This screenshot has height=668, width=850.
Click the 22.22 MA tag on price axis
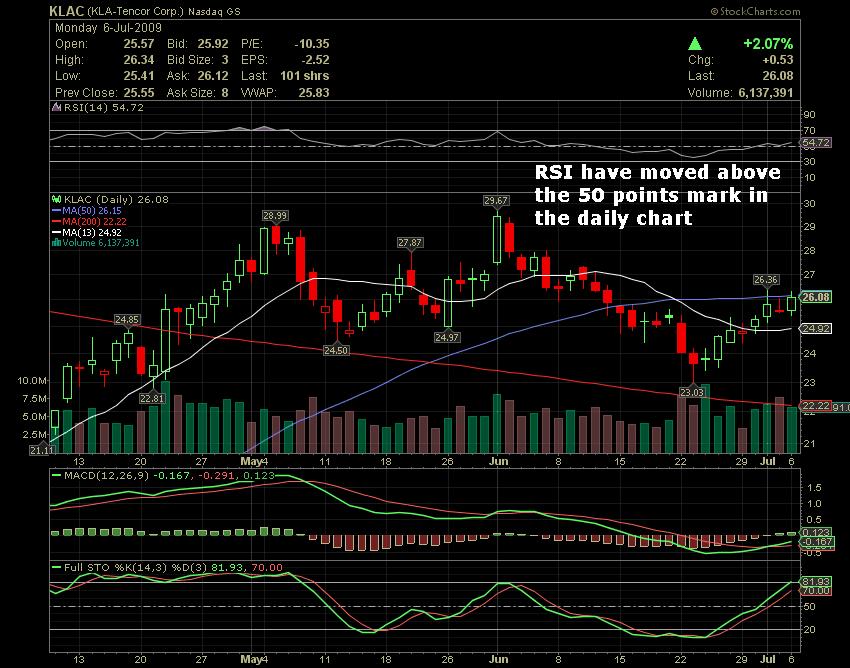pyautogui.click(x=816, y=406)
